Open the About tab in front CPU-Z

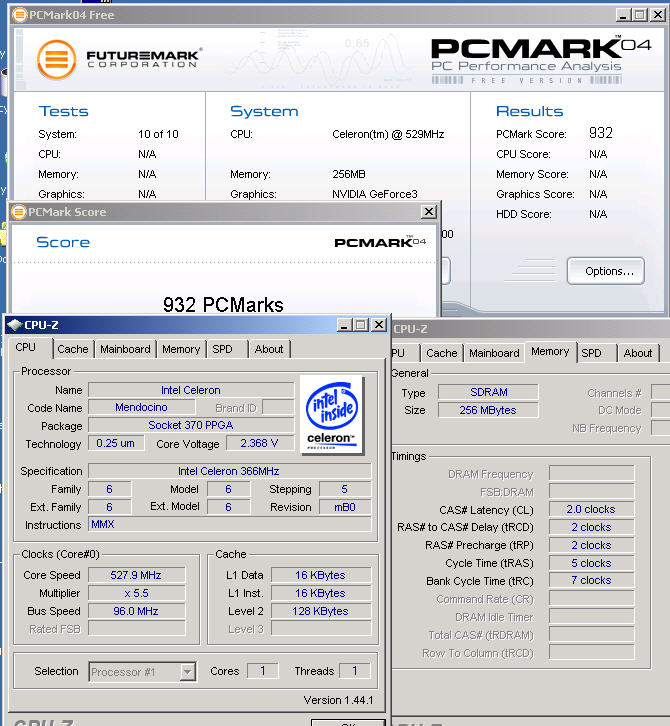coord(269,349)
